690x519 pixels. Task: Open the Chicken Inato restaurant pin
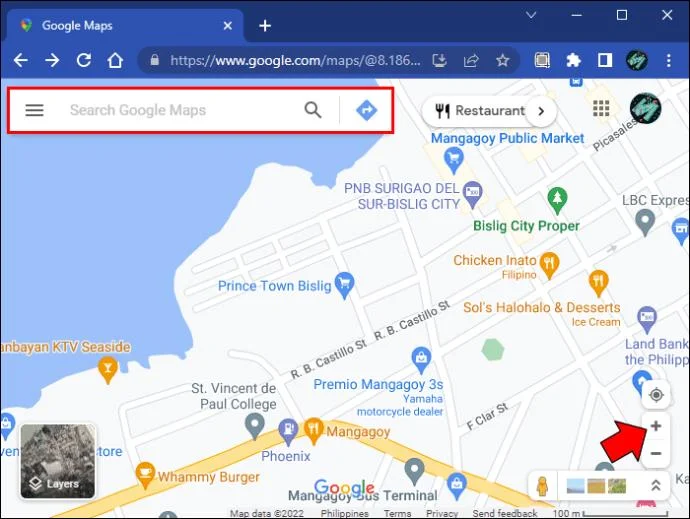[549, 265]
